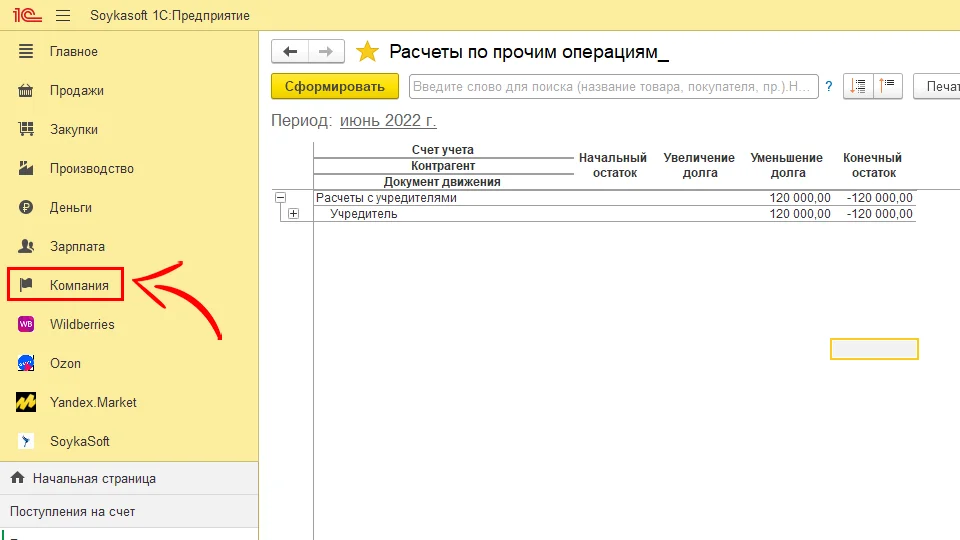Open the period selector июнь 2022 г.
960x540 pixels.
pos(388,120)
